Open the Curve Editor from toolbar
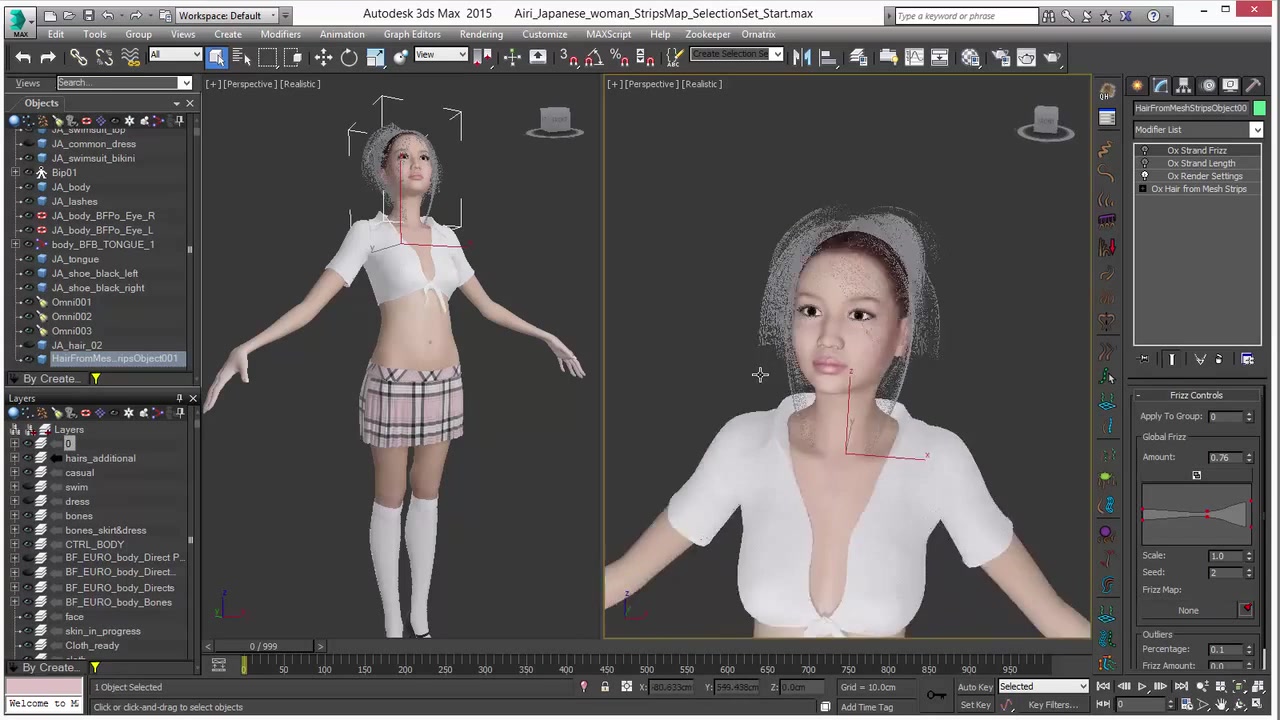The image size is (1280, 720). [914, 57]
